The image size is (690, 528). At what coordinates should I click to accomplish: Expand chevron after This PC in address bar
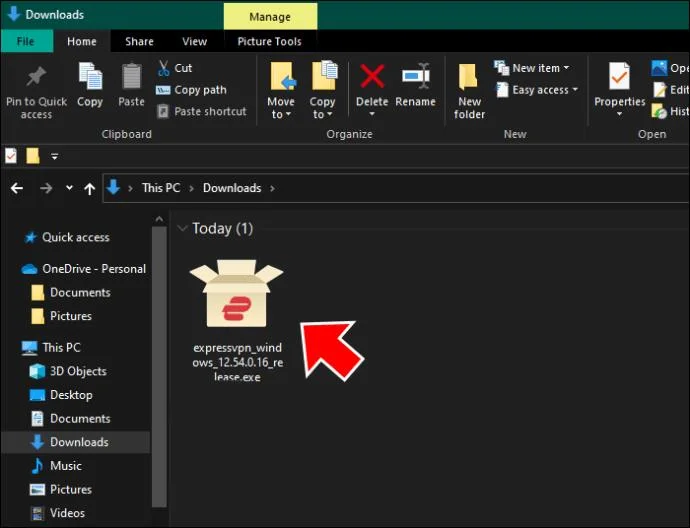(191, 188)
